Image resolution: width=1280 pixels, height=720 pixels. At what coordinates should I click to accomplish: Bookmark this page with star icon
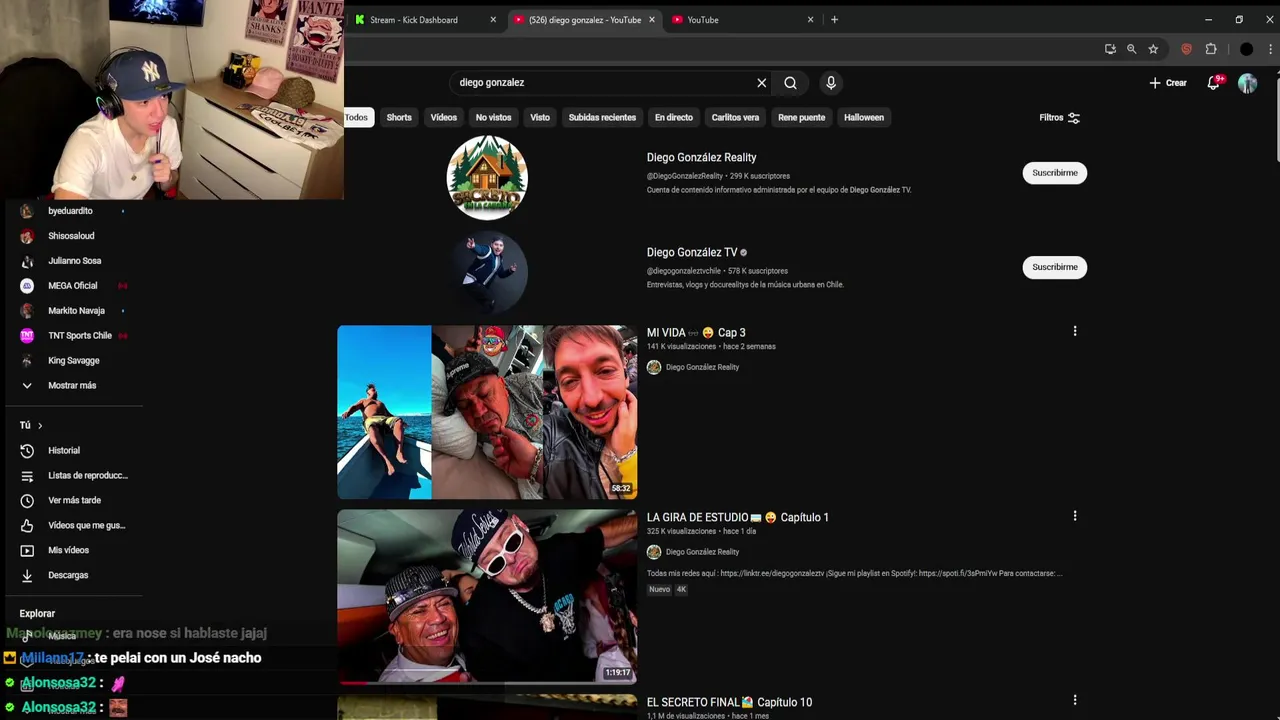tap(1153, 49)
